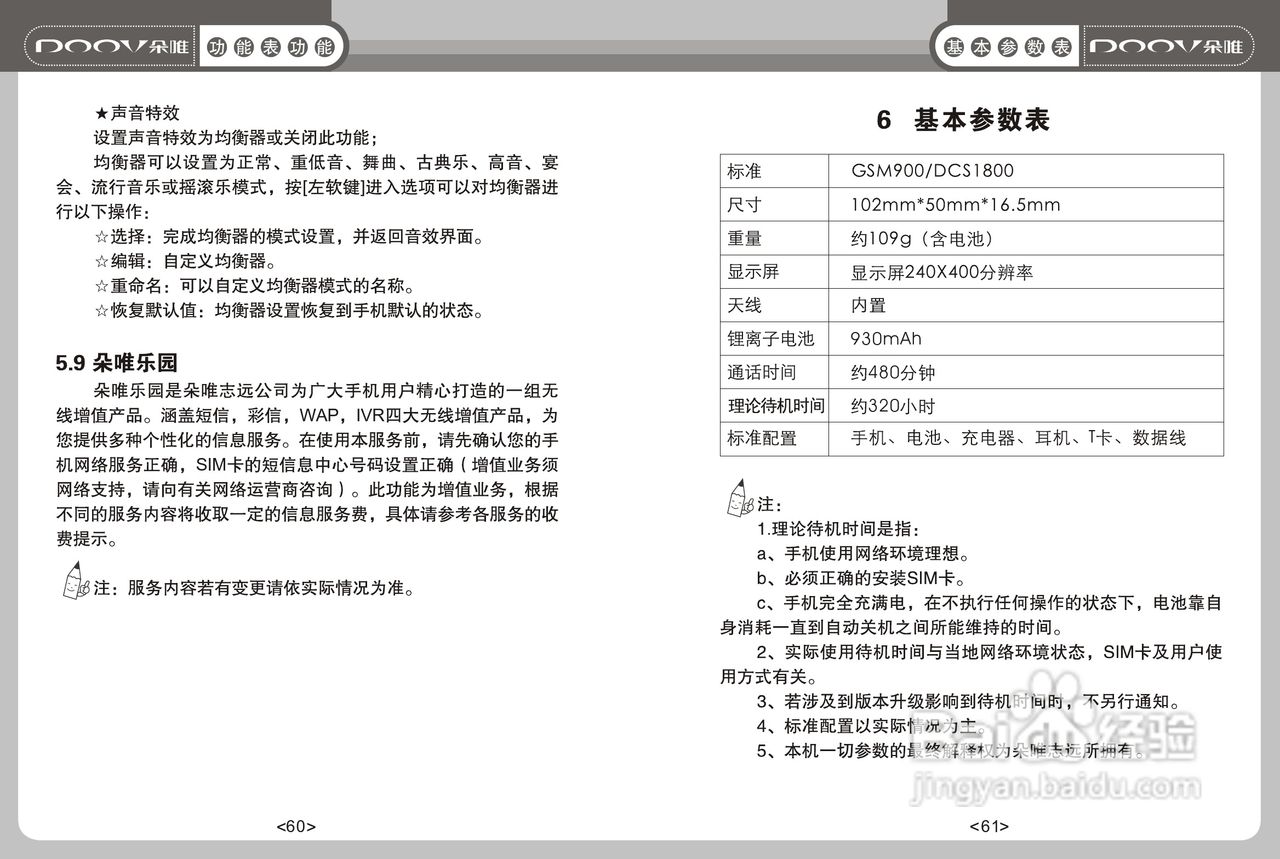Select the 基本参数表 header tab
1280x859 pixels.
1006,45
